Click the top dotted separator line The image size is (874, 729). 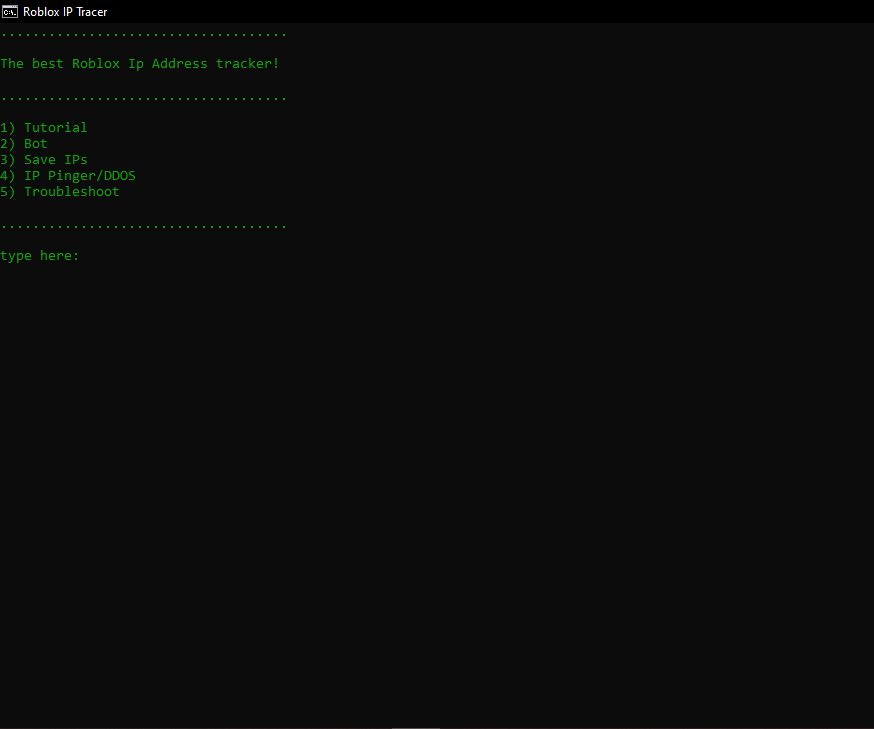[x=143, y=31]
